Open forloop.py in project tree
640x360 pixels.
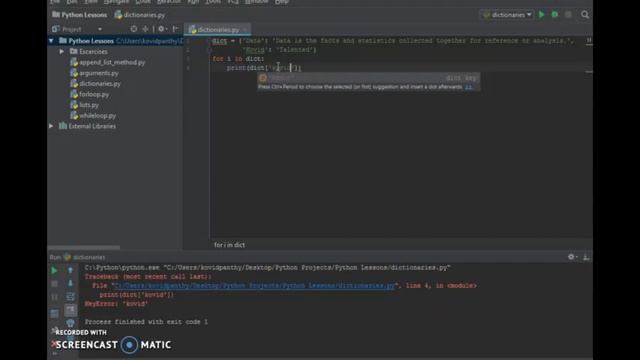point(90,94)
